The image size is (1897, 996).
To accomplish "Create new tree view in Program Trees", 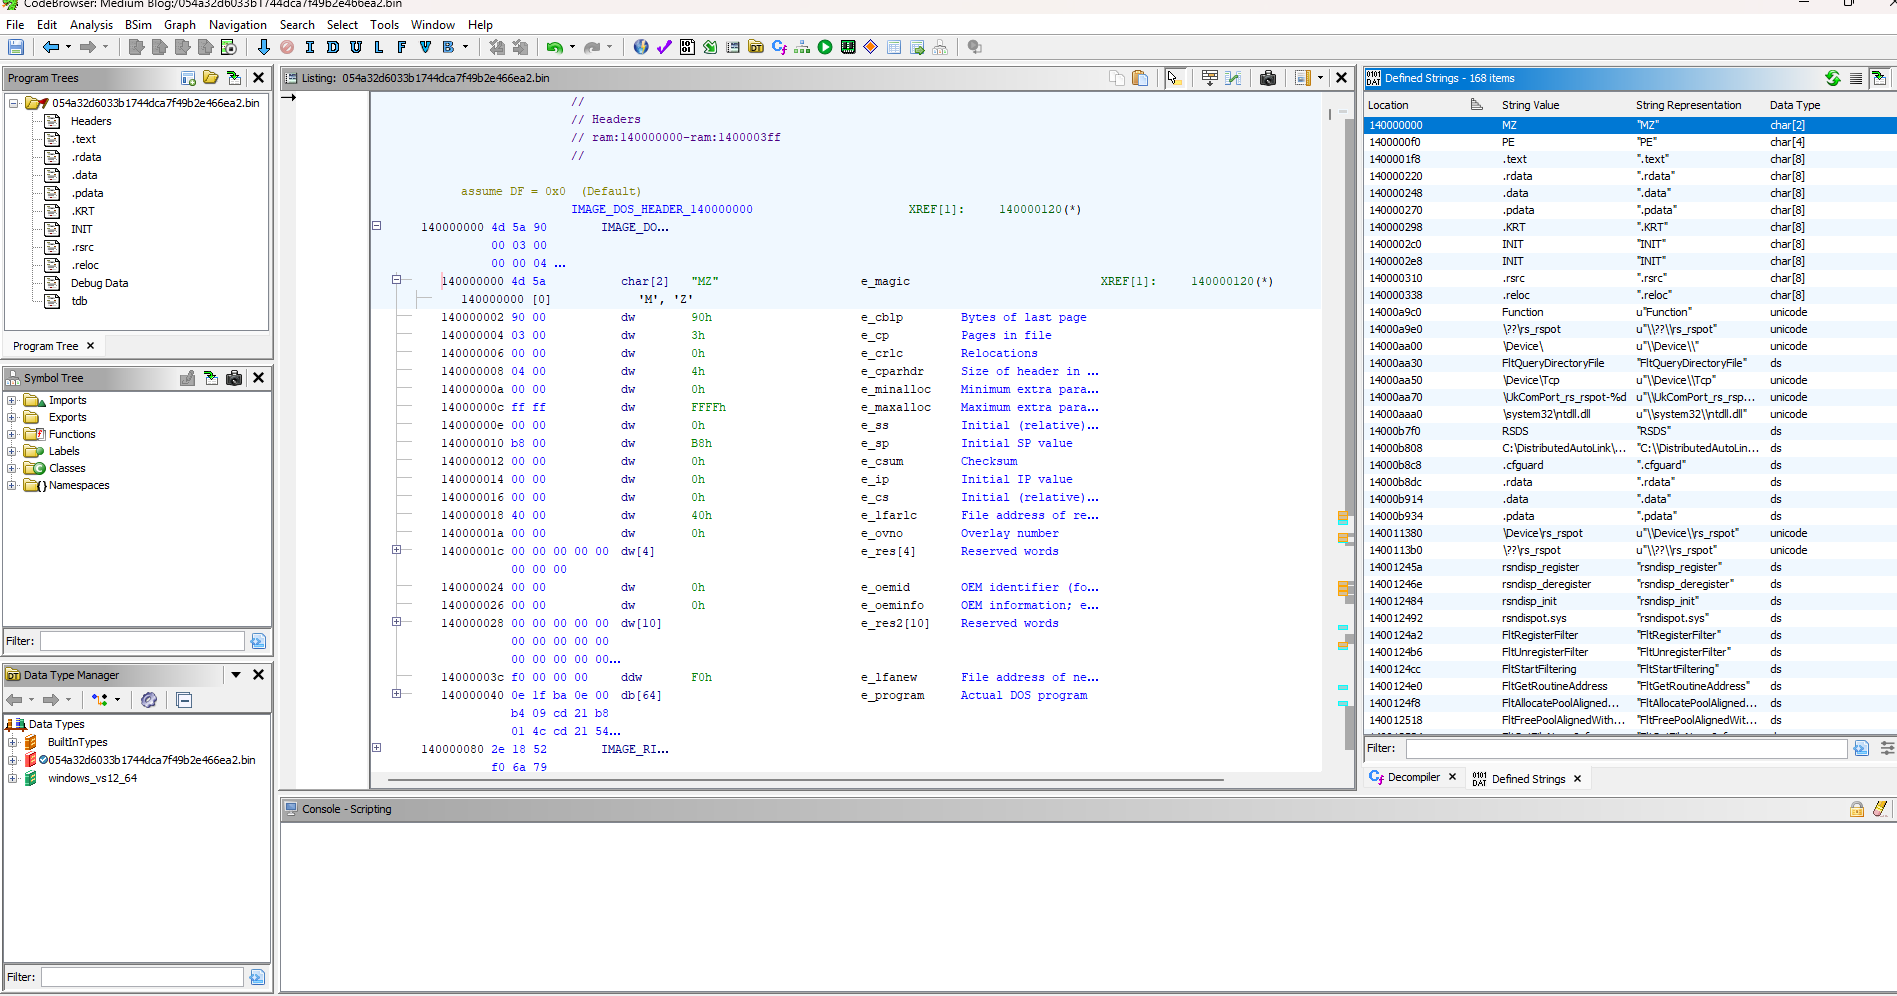I will coord(188,78).
